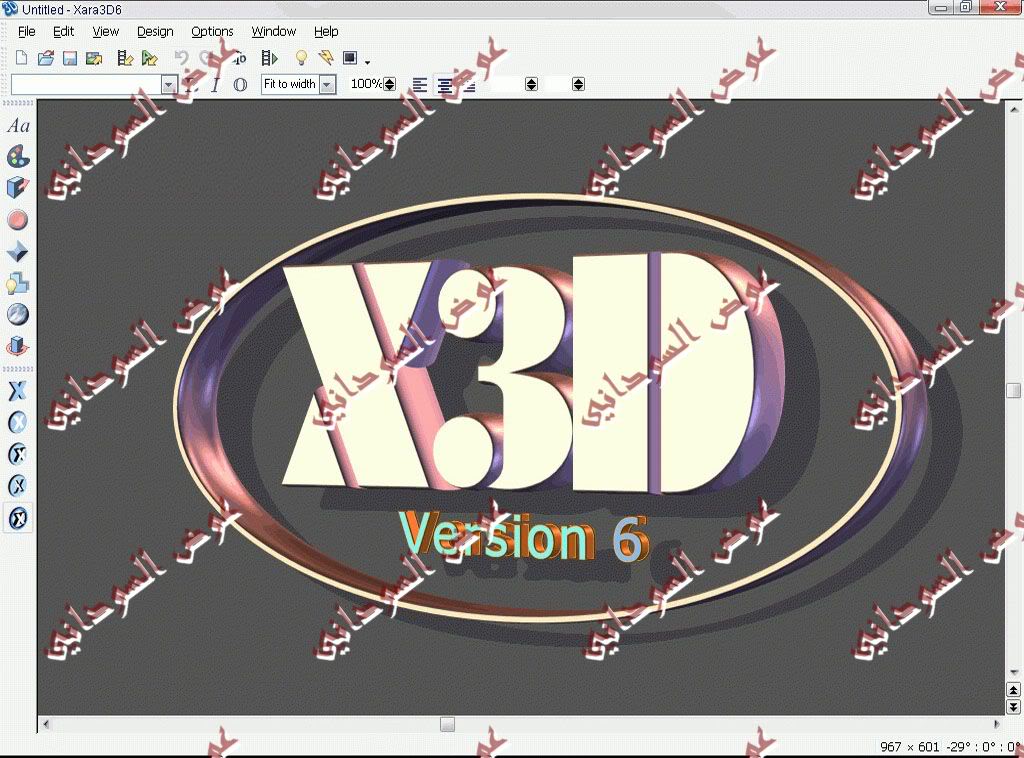This screenshot has width=1024, height=758.
Task: Open Text options with the Aa icon
Action: coord(18,125)
